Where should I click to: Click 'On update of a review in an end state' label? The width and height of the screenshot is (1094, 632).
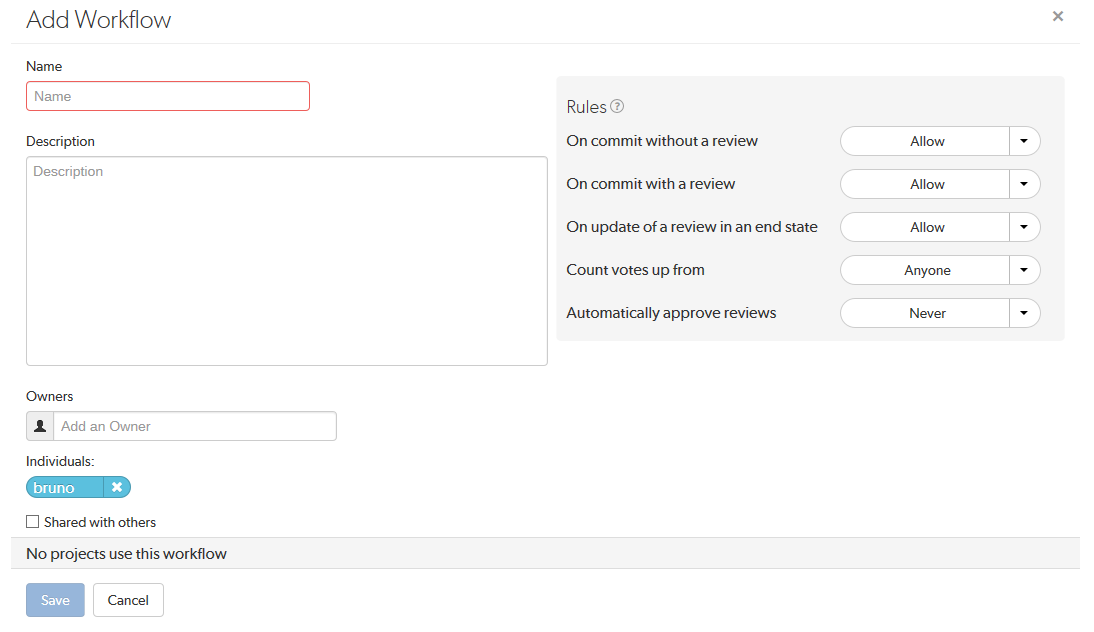(692, 227)
